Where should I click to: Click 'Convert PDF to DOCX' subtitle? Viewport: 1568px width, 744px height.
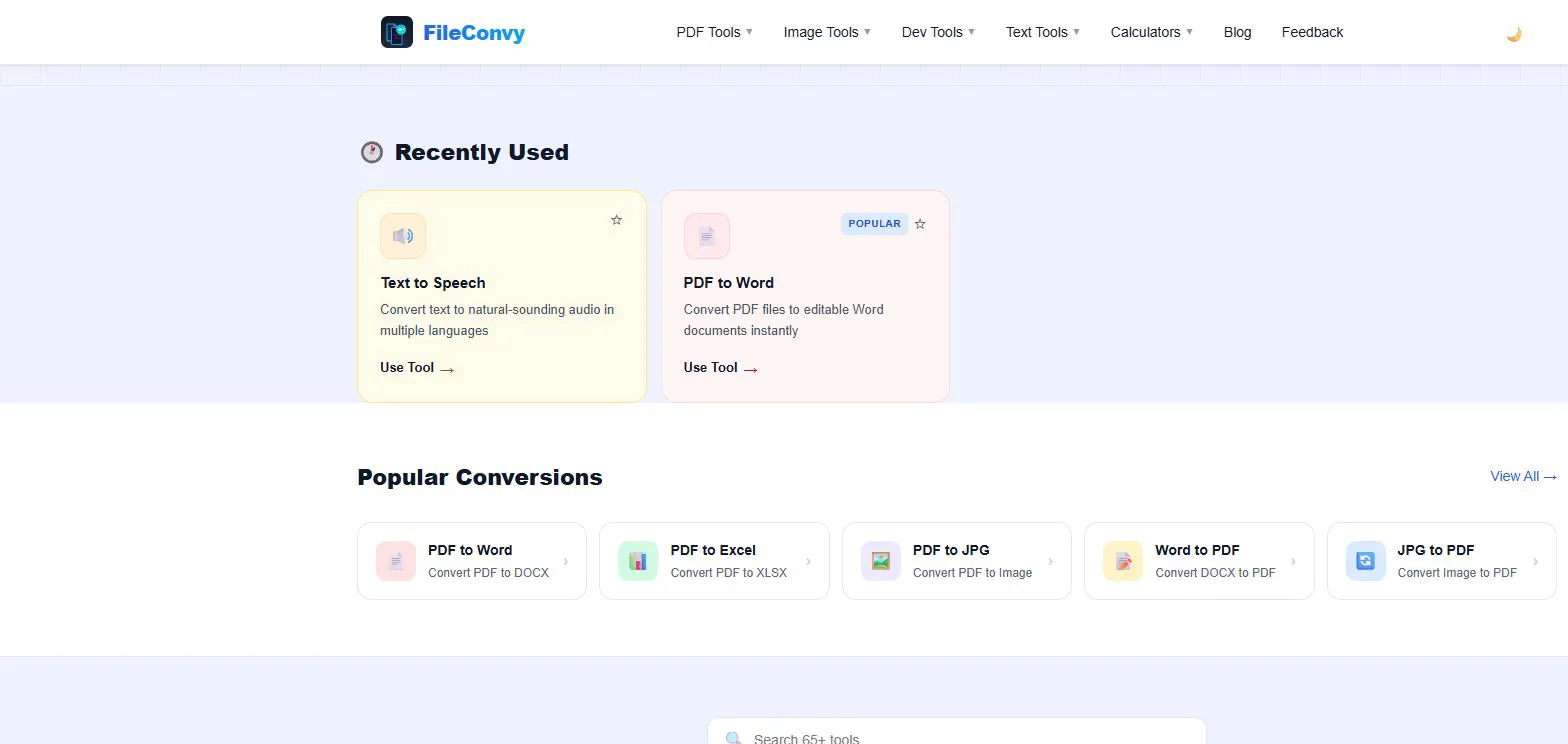(x=488, y=573)
